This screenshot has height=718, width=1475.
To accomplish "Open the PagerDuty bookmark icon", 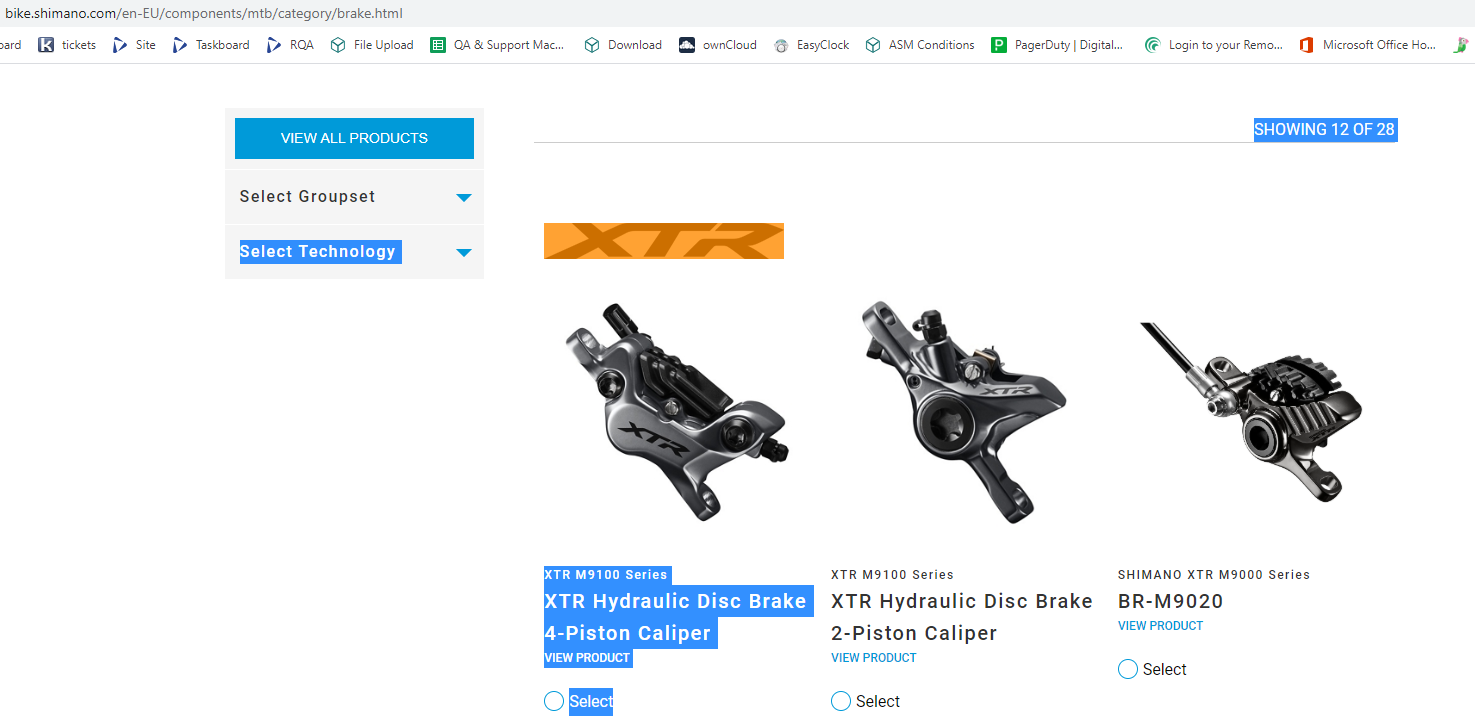I will [x=998, y=45].
